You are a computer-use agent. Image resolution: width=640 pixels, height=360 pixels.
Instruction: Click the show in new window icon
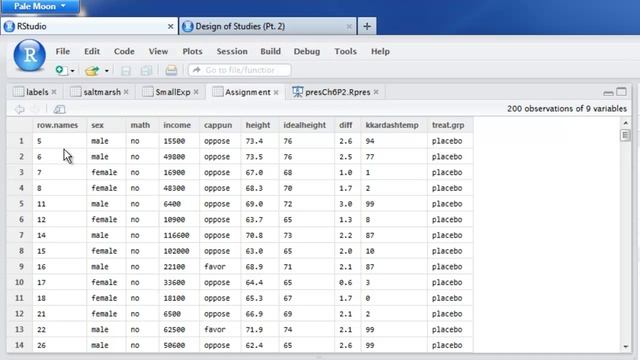tap(60, 109)
